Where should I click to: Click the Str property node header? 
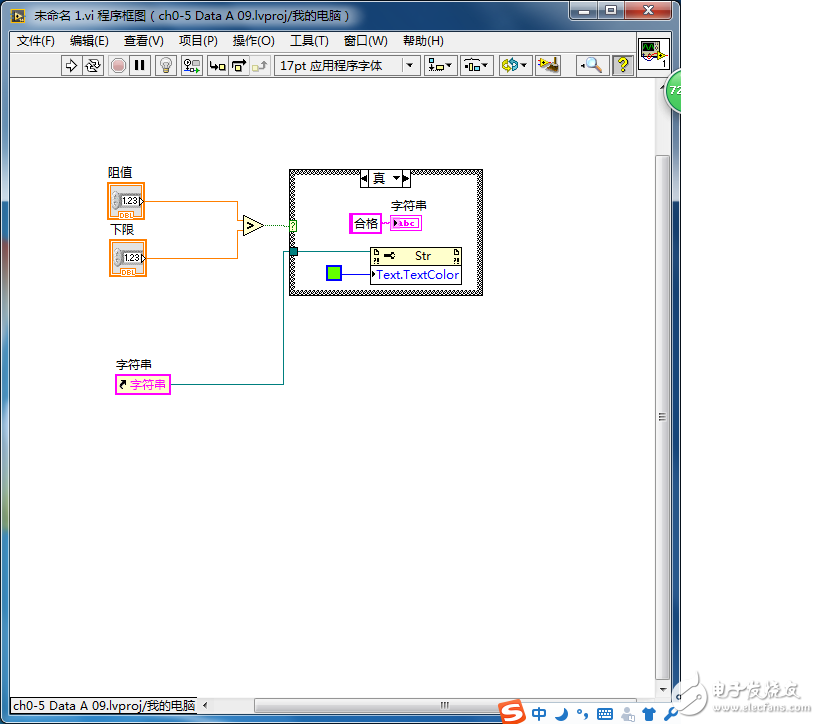[416, 256]
